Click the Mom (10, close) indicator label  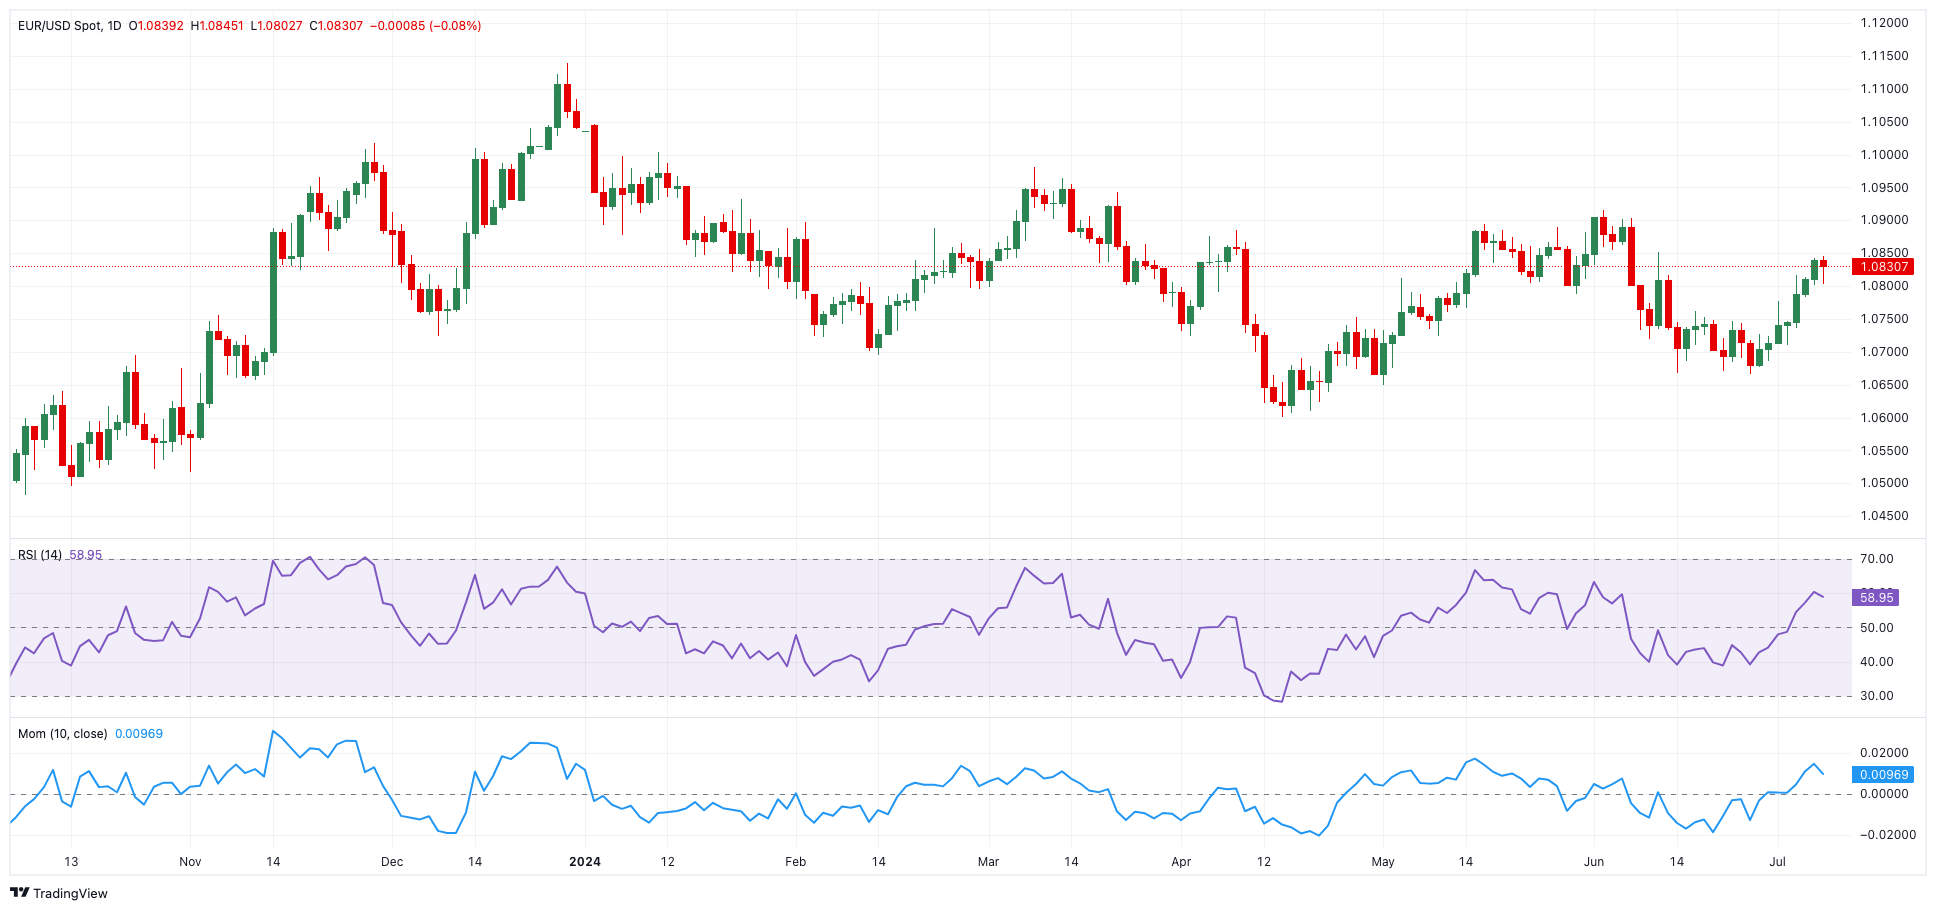click(x=62, y=734)
